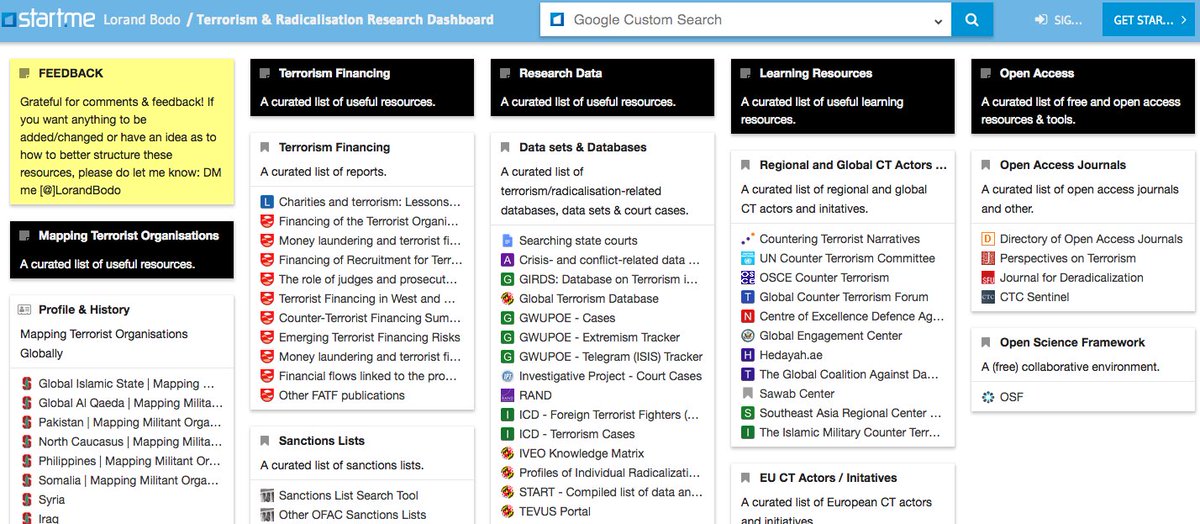Click the Searching state courts document favicon
The width and height of the screenshot is (1200, 524).
pos(507,241)
